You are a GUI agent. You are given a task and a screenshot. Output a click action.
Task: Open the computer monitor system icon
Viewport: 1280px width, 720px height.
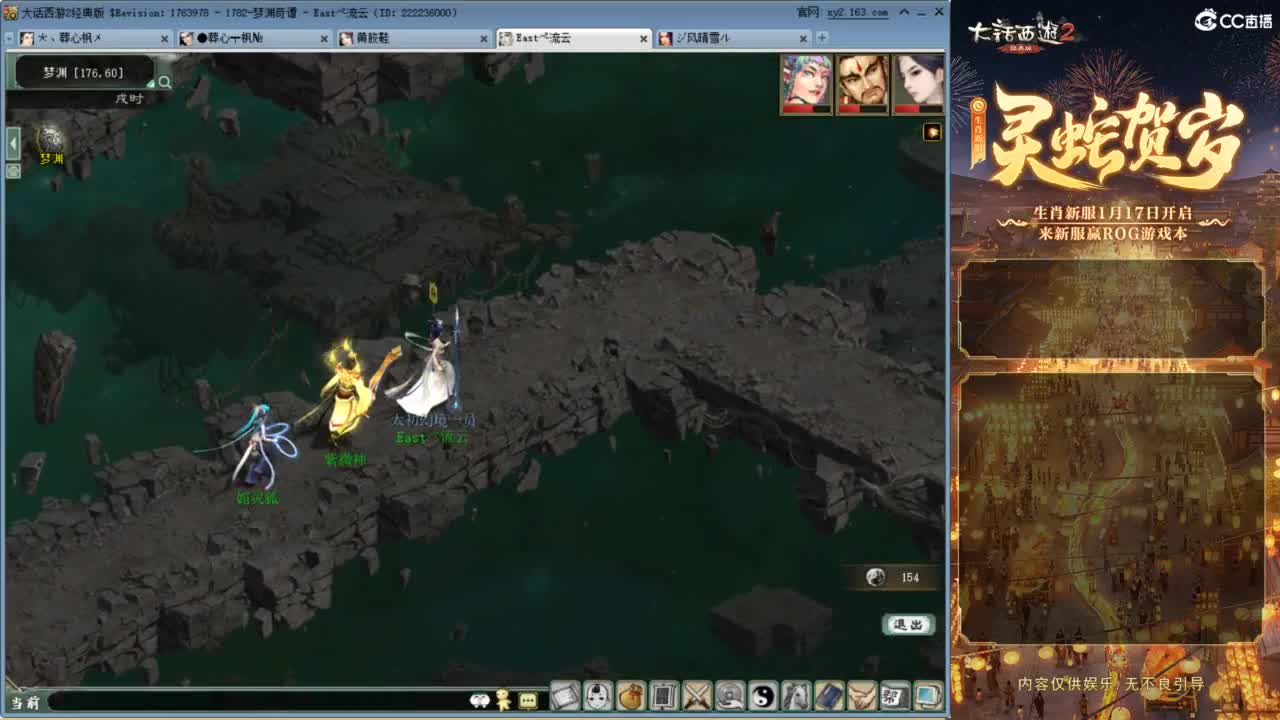[928, 694]
